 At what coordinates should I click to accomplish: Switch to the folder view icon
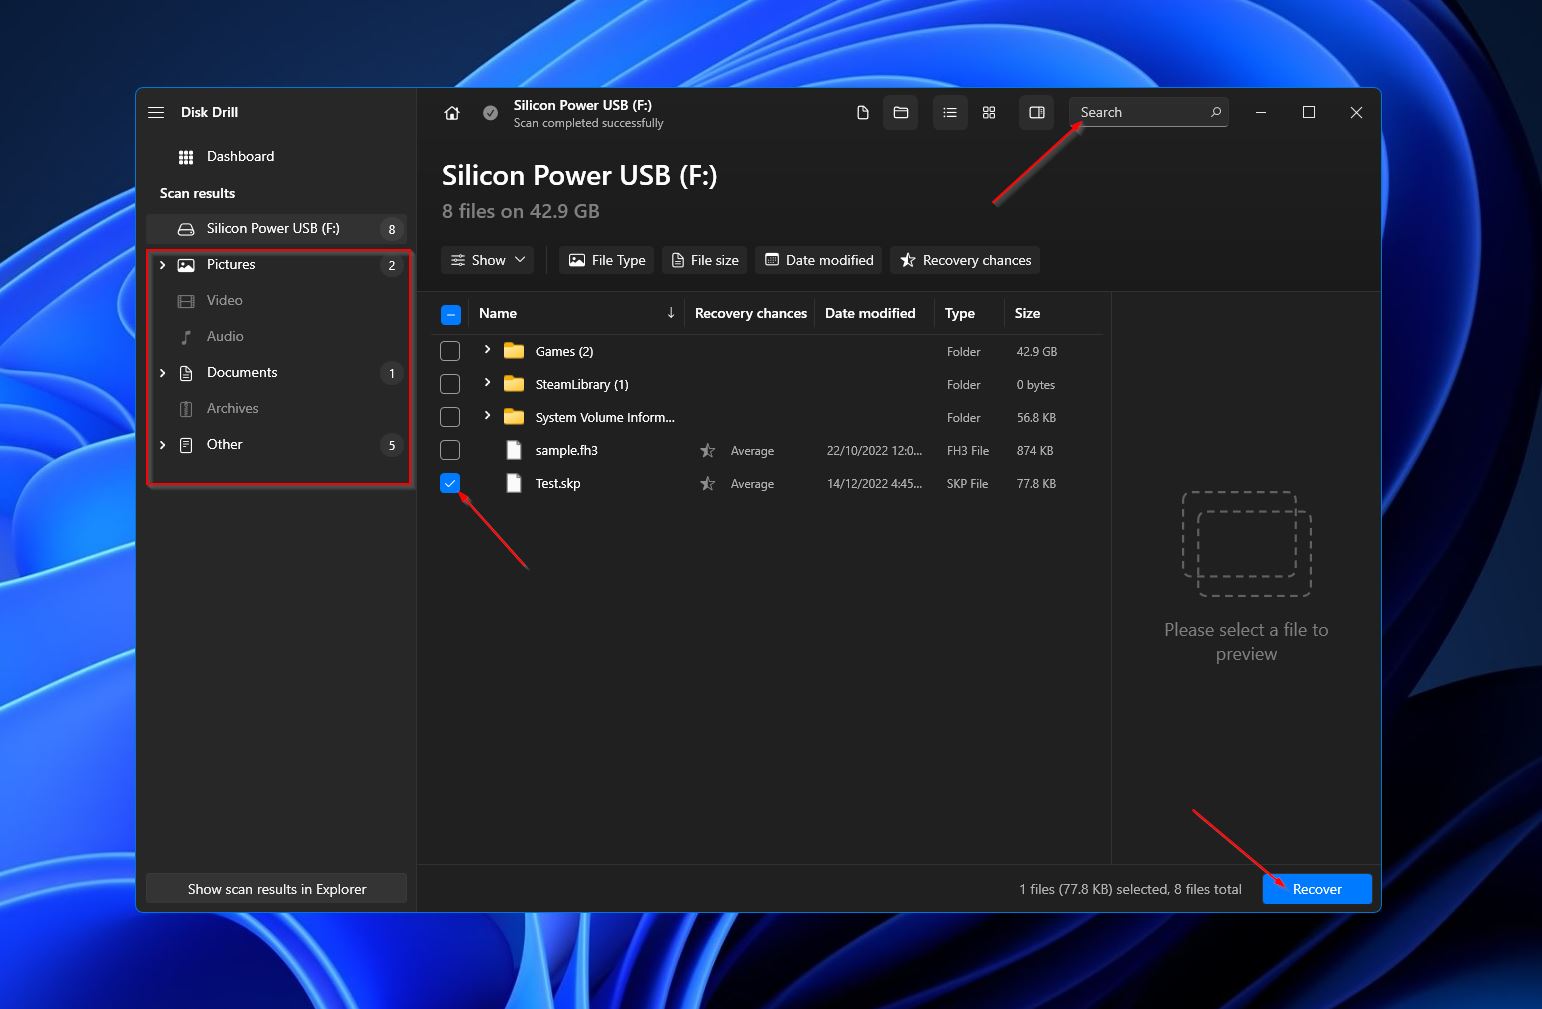901,113
